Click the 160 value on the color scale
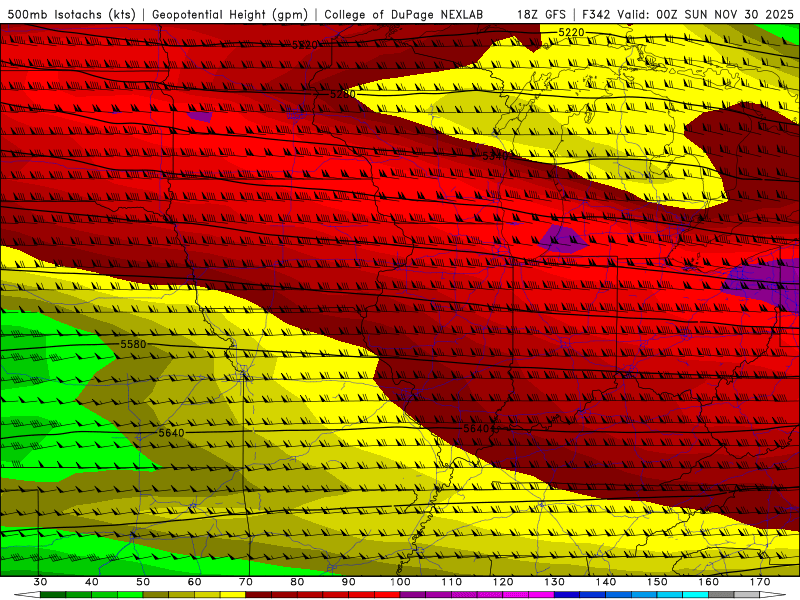 (x=709, y=582)
